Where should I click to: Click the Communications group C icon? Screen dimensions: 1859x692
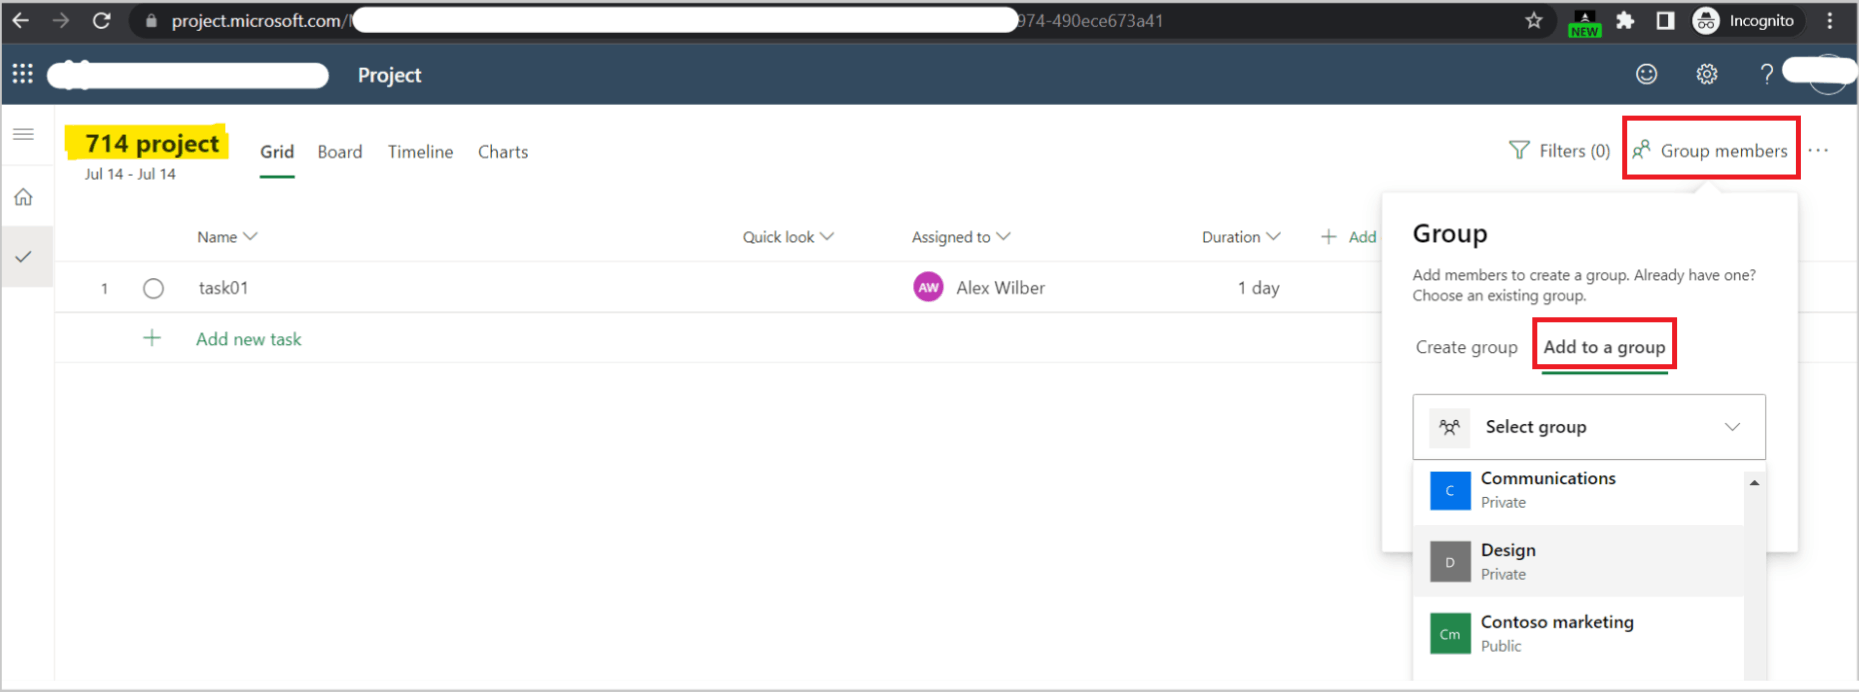pyautogui.click(x=1450, y=491)
